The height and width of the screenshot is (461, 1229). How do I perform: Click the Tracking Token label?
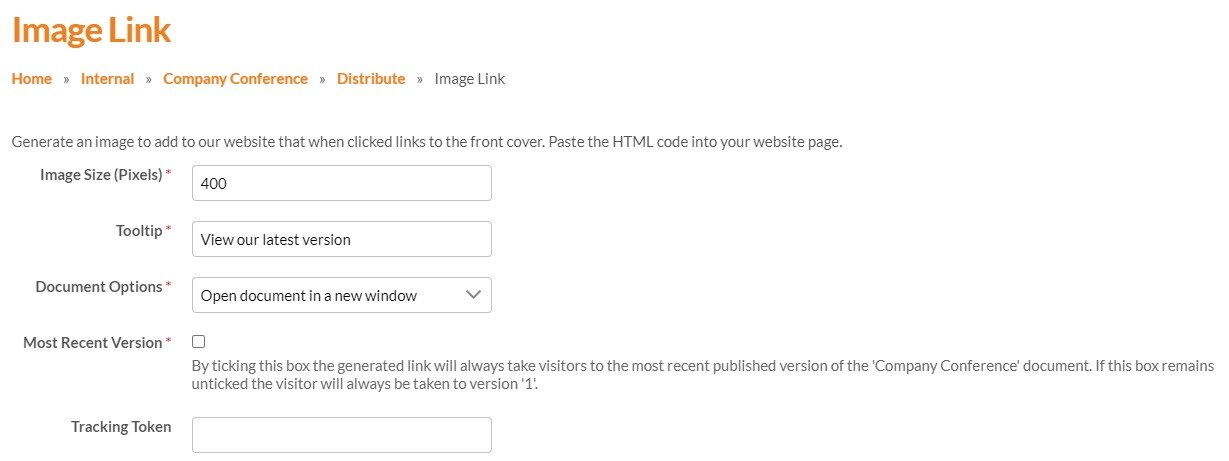pos(121,427)
